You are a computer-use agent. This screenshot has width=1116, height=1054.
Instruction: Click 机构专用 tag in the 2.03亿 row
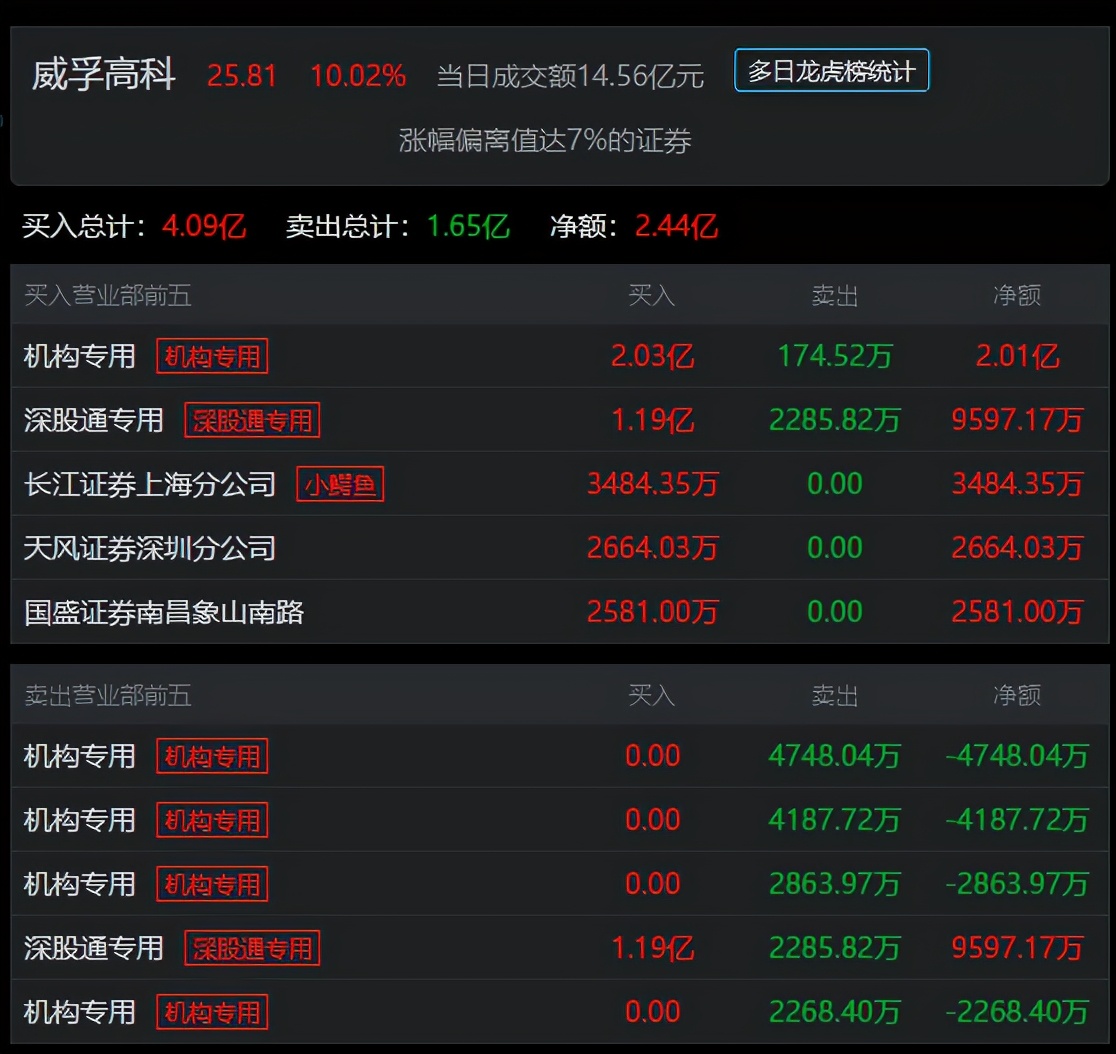[x=212, y=356]
